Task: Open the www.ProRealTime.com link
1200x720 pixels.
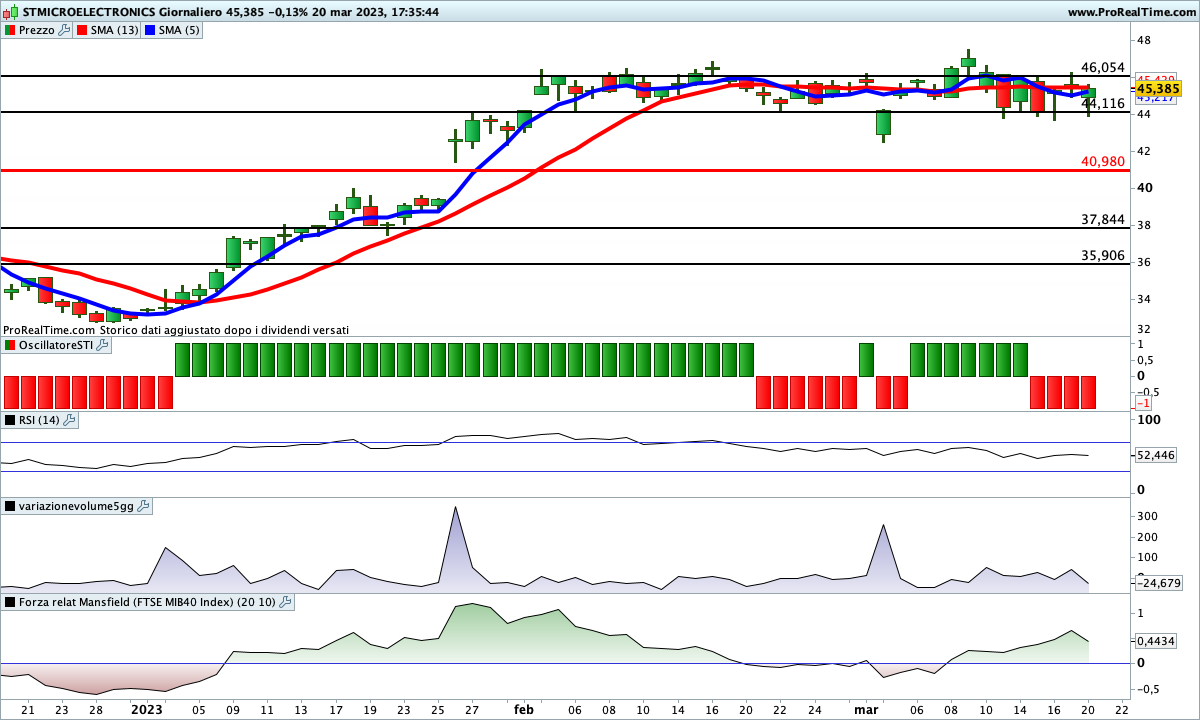Action: 1132,12
